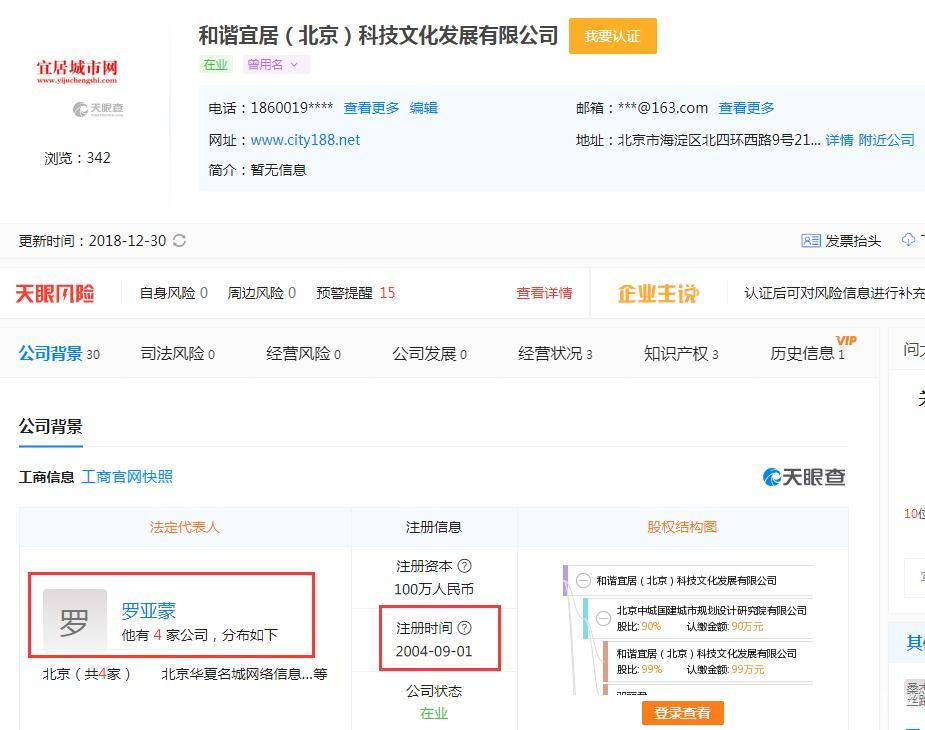Click 自身风险 0 item

tap(173, 293)
